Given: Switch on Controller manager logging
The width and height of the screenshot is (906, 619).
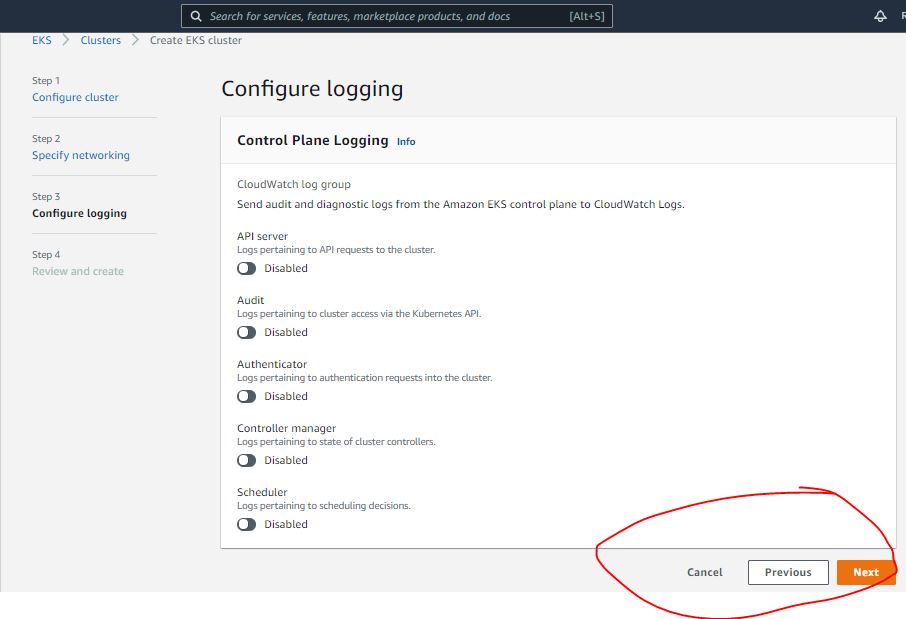Looking at the screenshot, I should click(x=246, y=460).
